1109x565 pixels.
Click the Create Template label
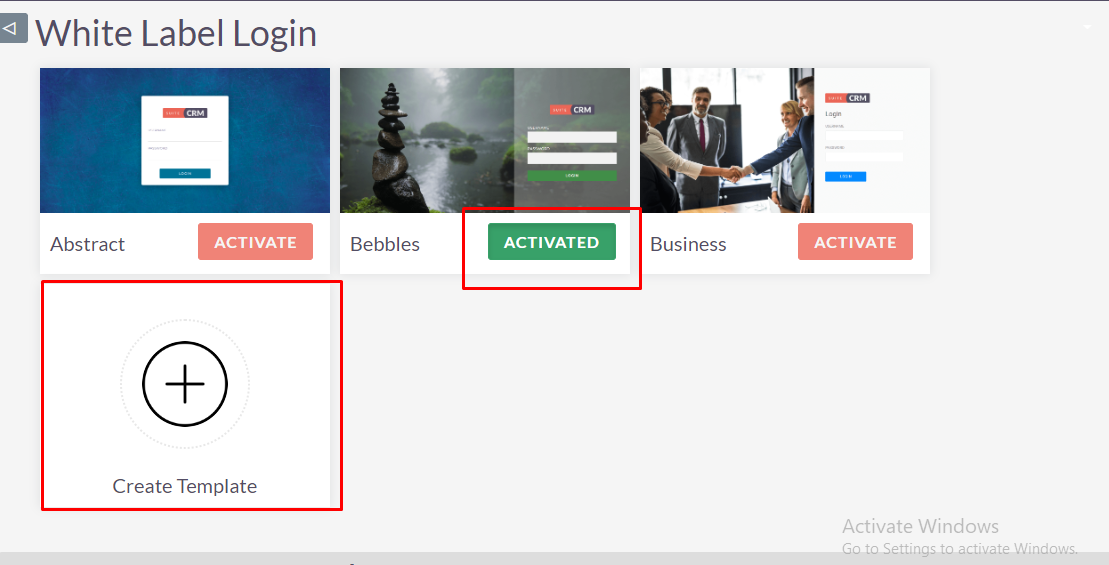pos(185,487)
